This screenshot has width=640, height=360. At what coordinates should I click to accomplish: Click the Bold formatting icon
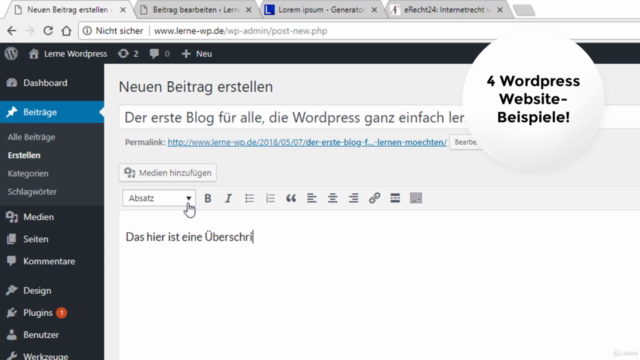pos(208,198)
